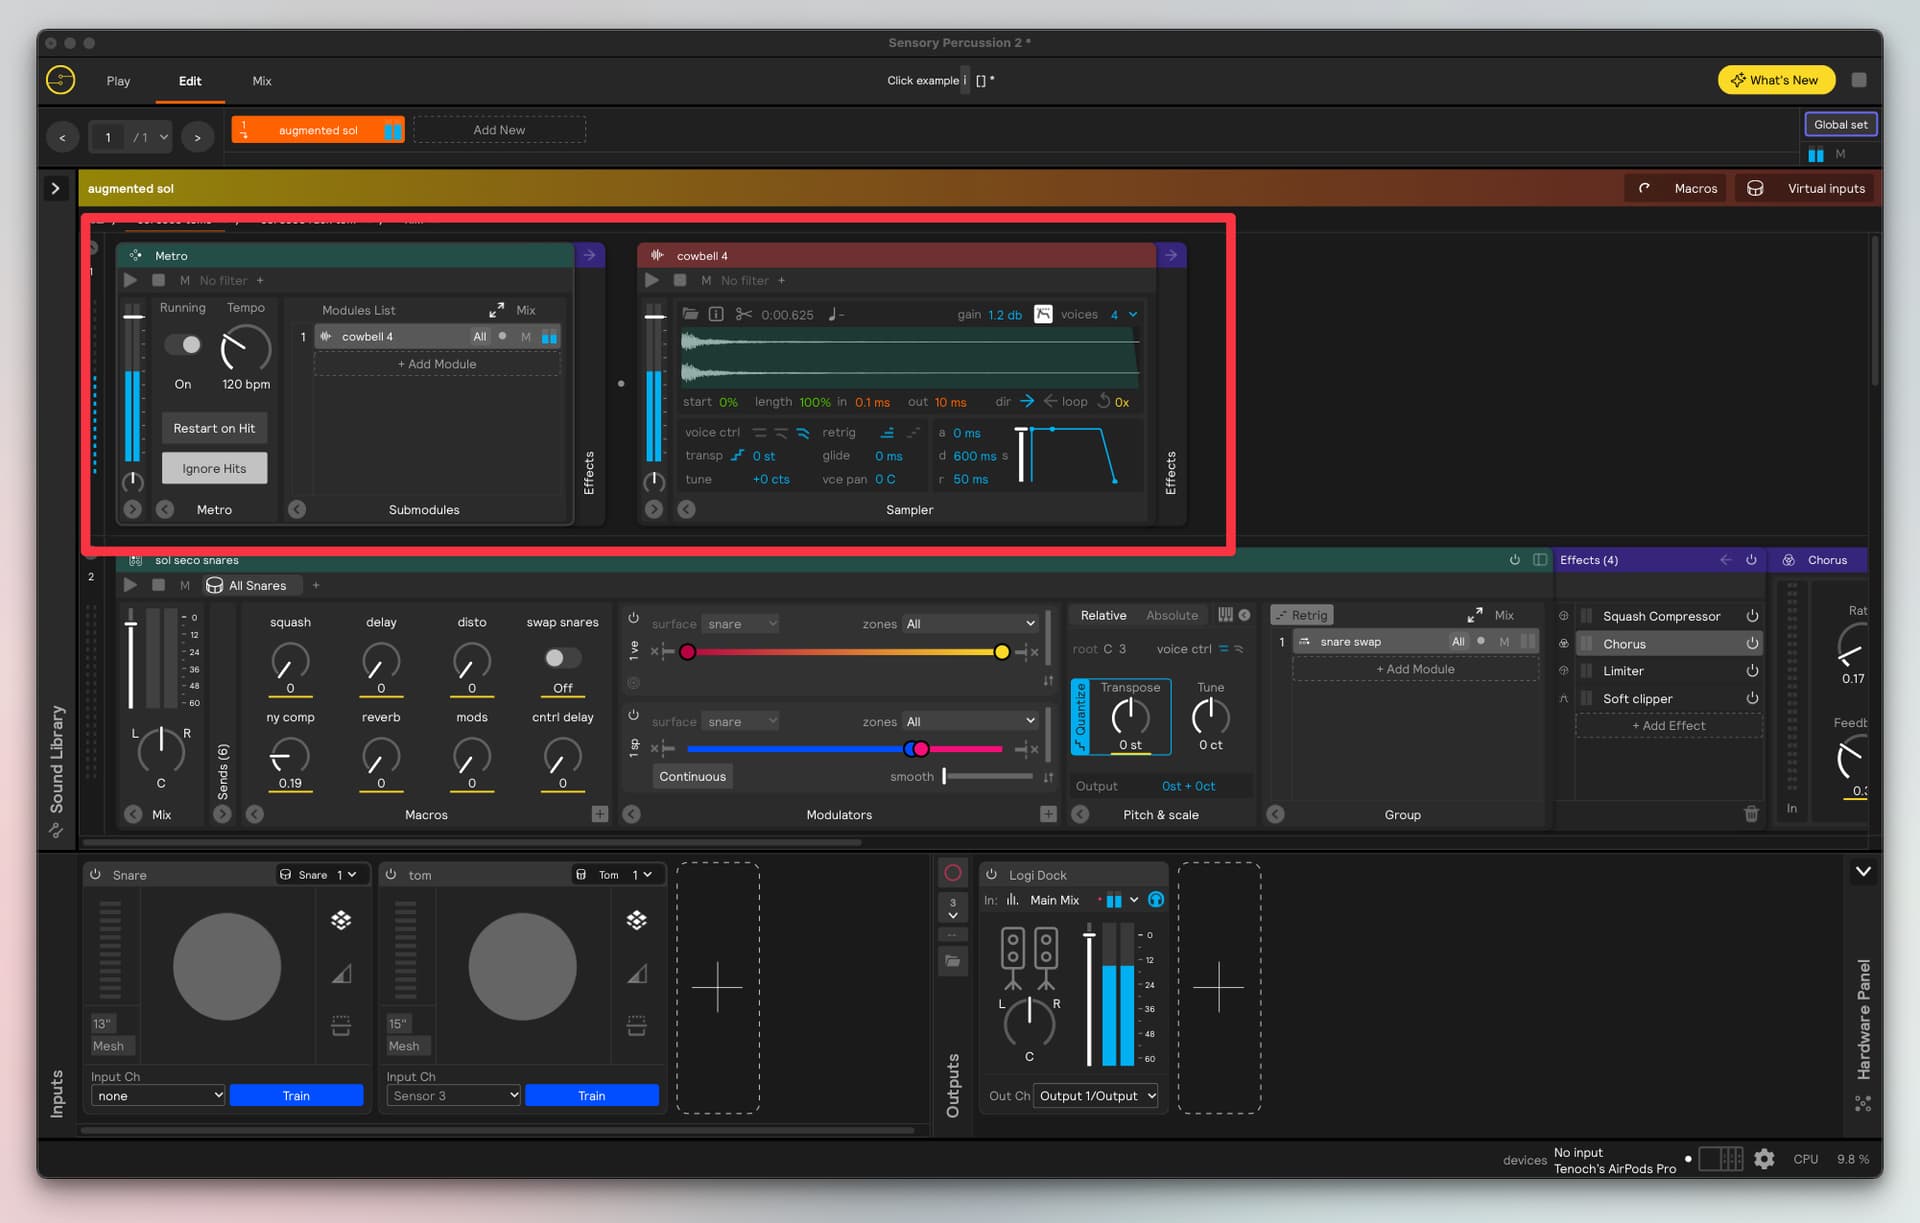
Task: Toggle the Metro Running switch
Action: [x=184, y=345]
